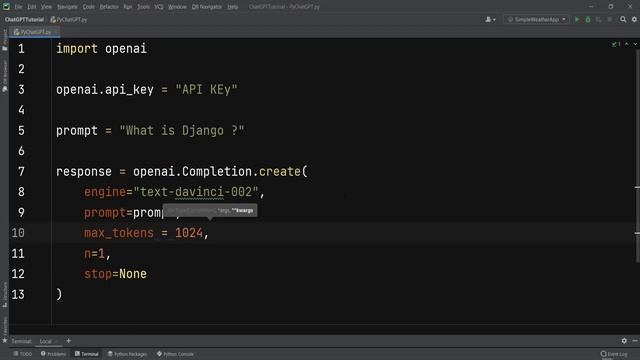Open the user account avatar menu
This screenshot has width=640, height=360.
(x=490, y=19)
